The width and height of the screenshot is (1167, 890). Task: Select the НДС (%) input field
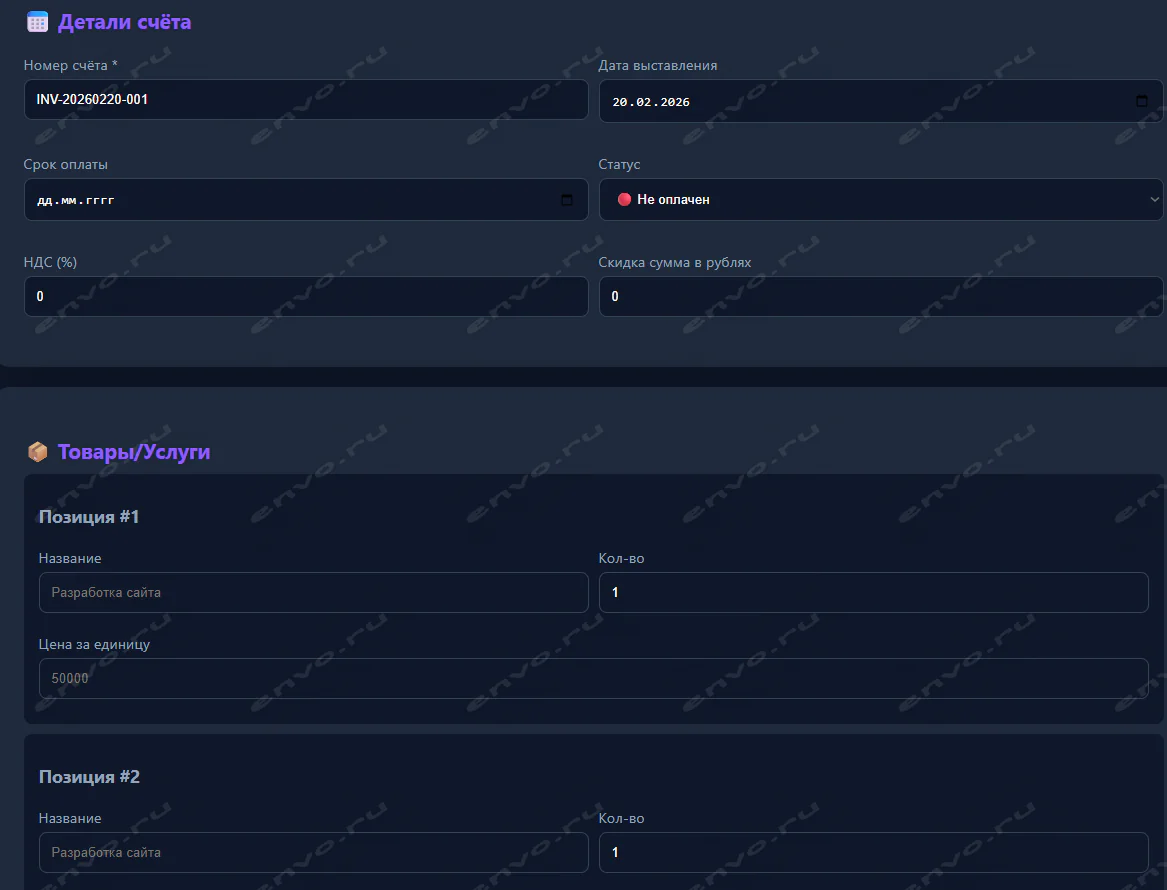click(x=305, y=297)
